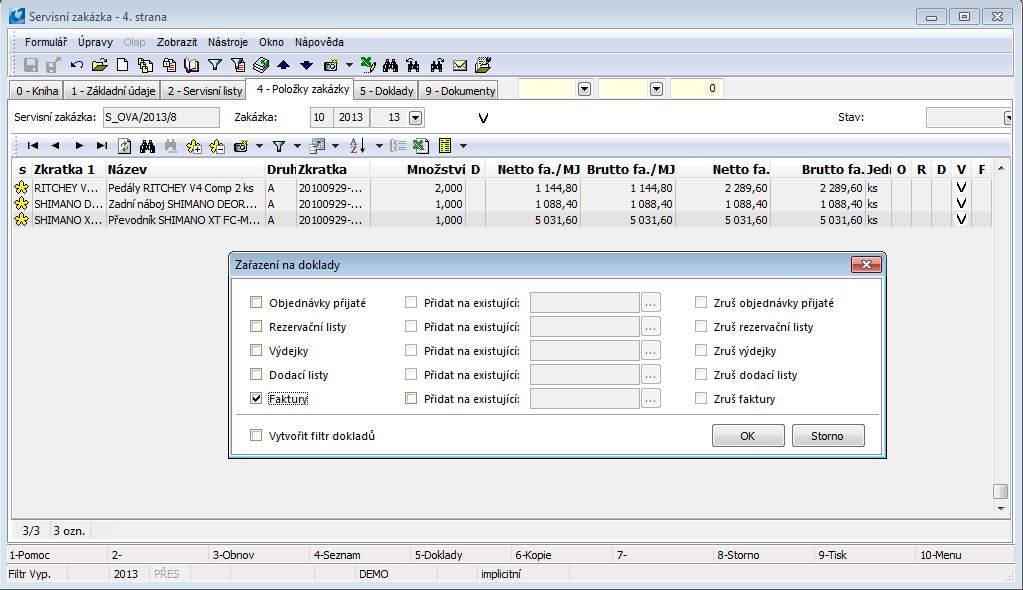Check Vytvořit filtr dokladů option
This screenshot has width=1023, height=590.
point(257,436)
